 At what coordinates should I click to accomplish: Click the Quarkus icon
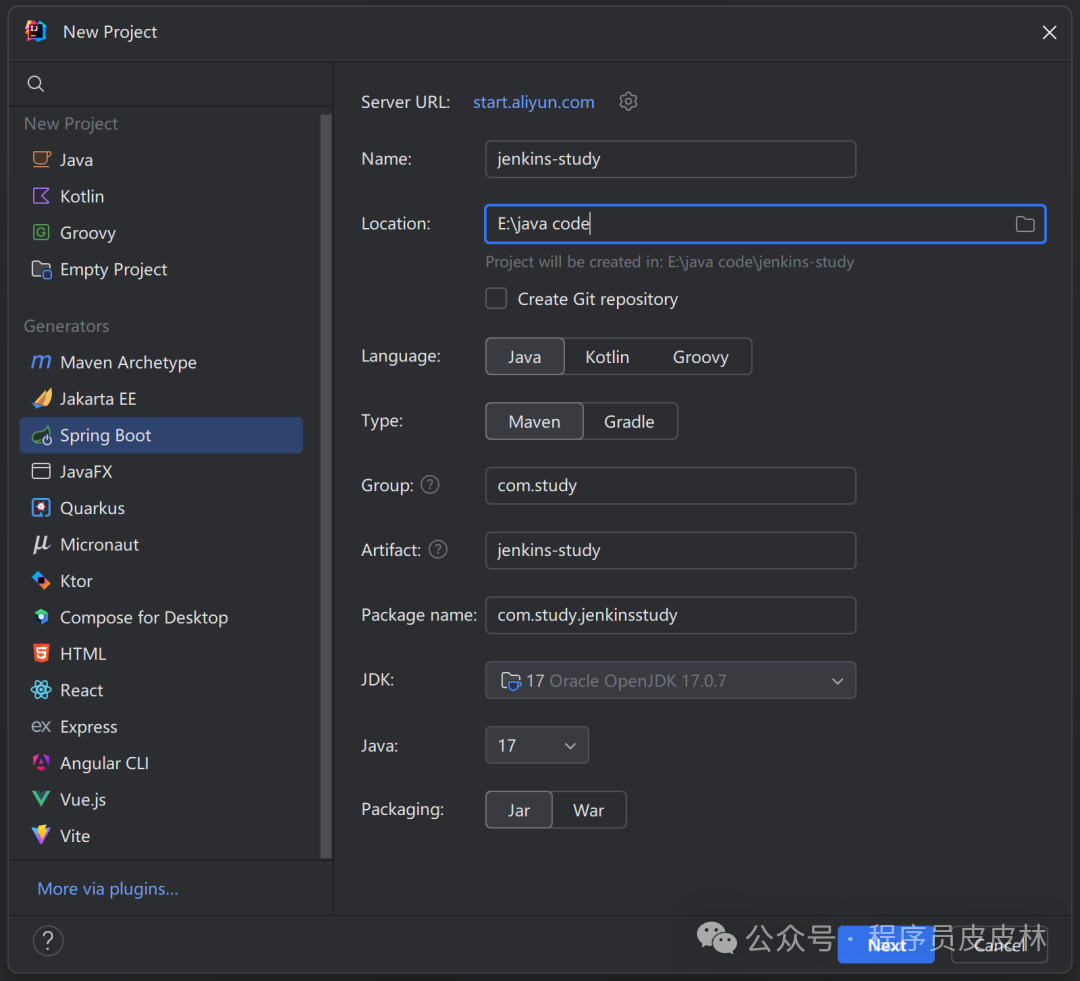(x=41, y=508)
